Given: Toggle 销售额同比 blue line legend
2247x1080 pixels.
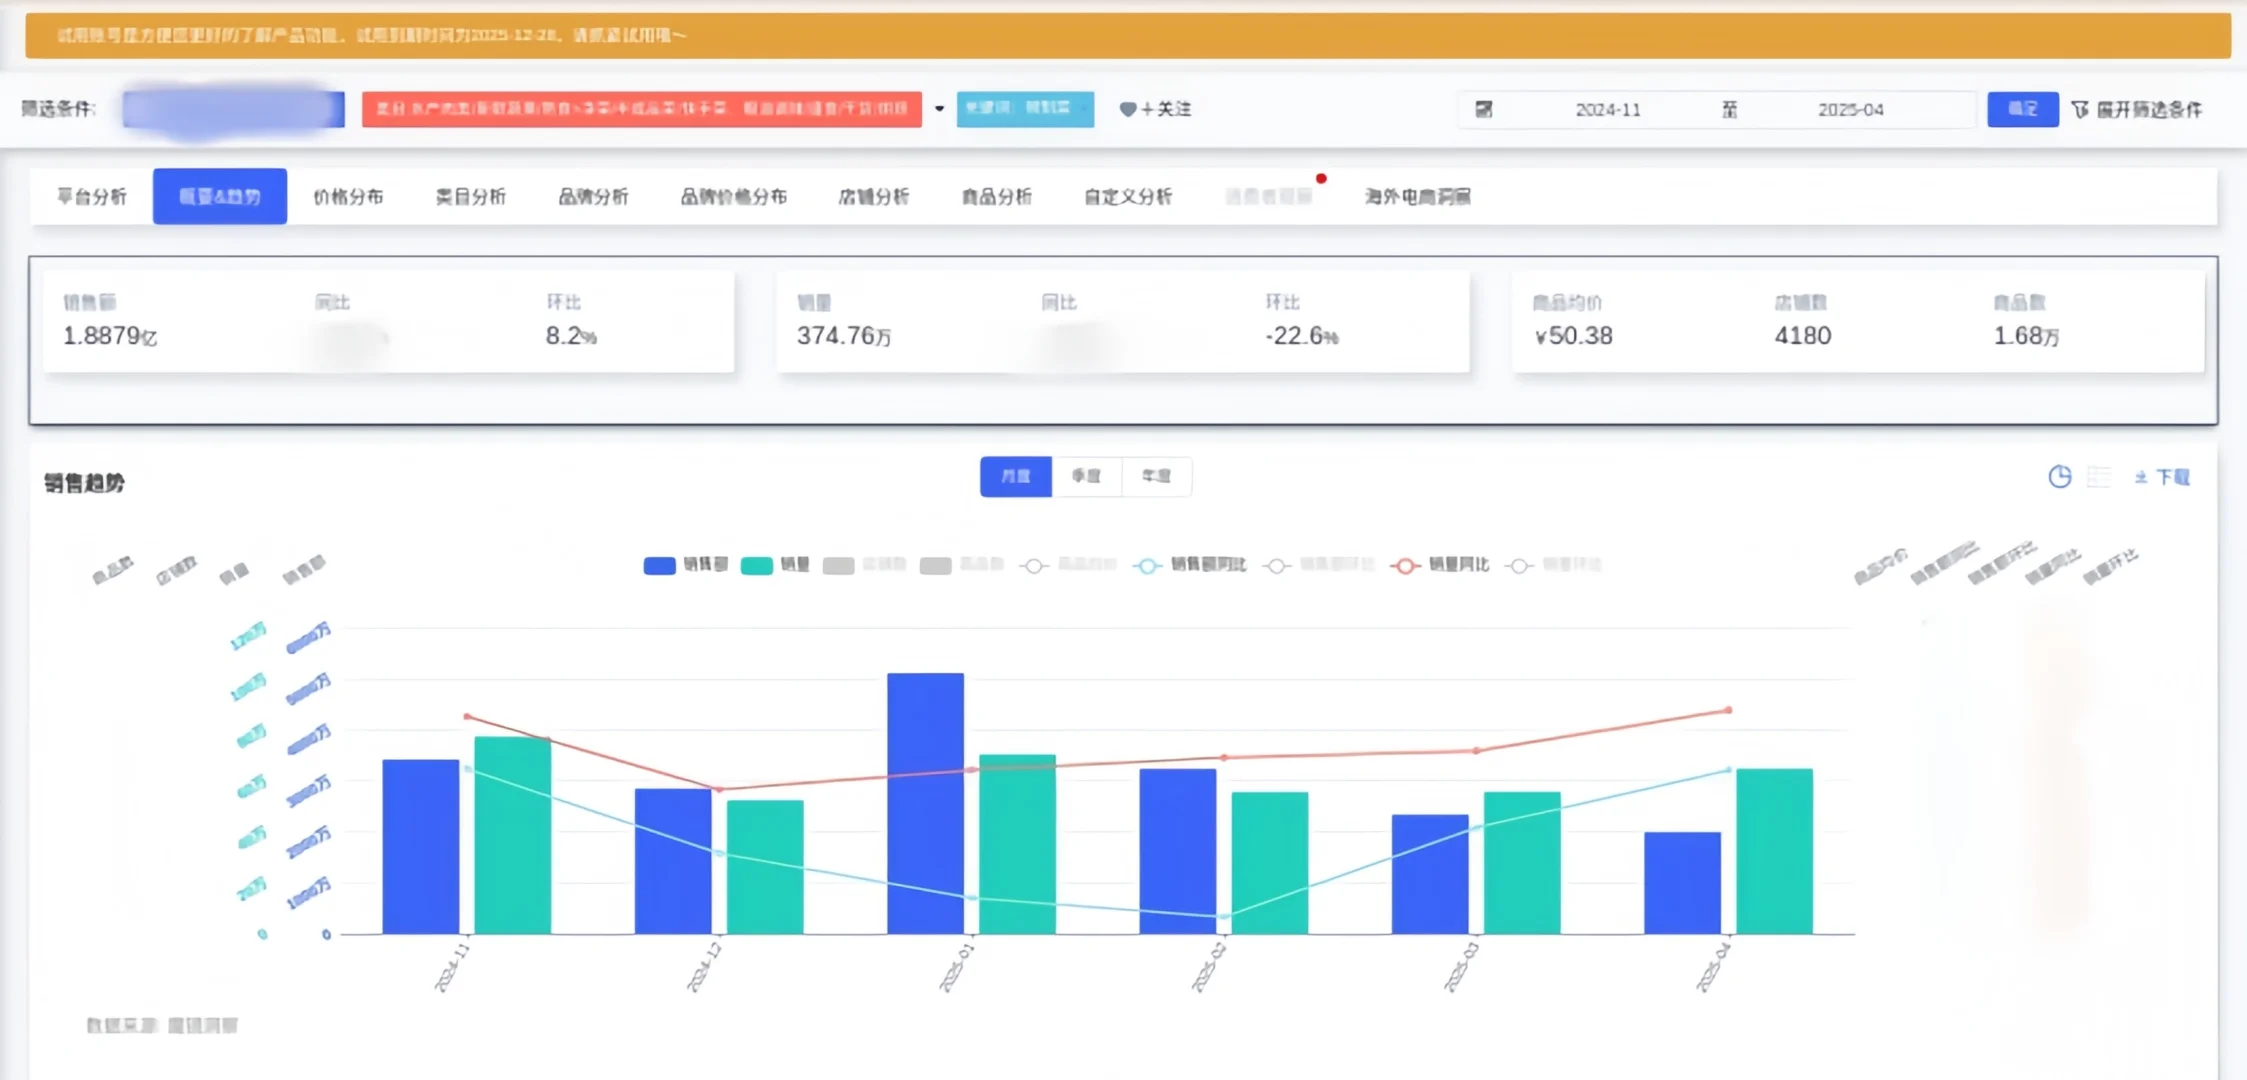Looking at the screenshot, I should [x=1147, y=565].
